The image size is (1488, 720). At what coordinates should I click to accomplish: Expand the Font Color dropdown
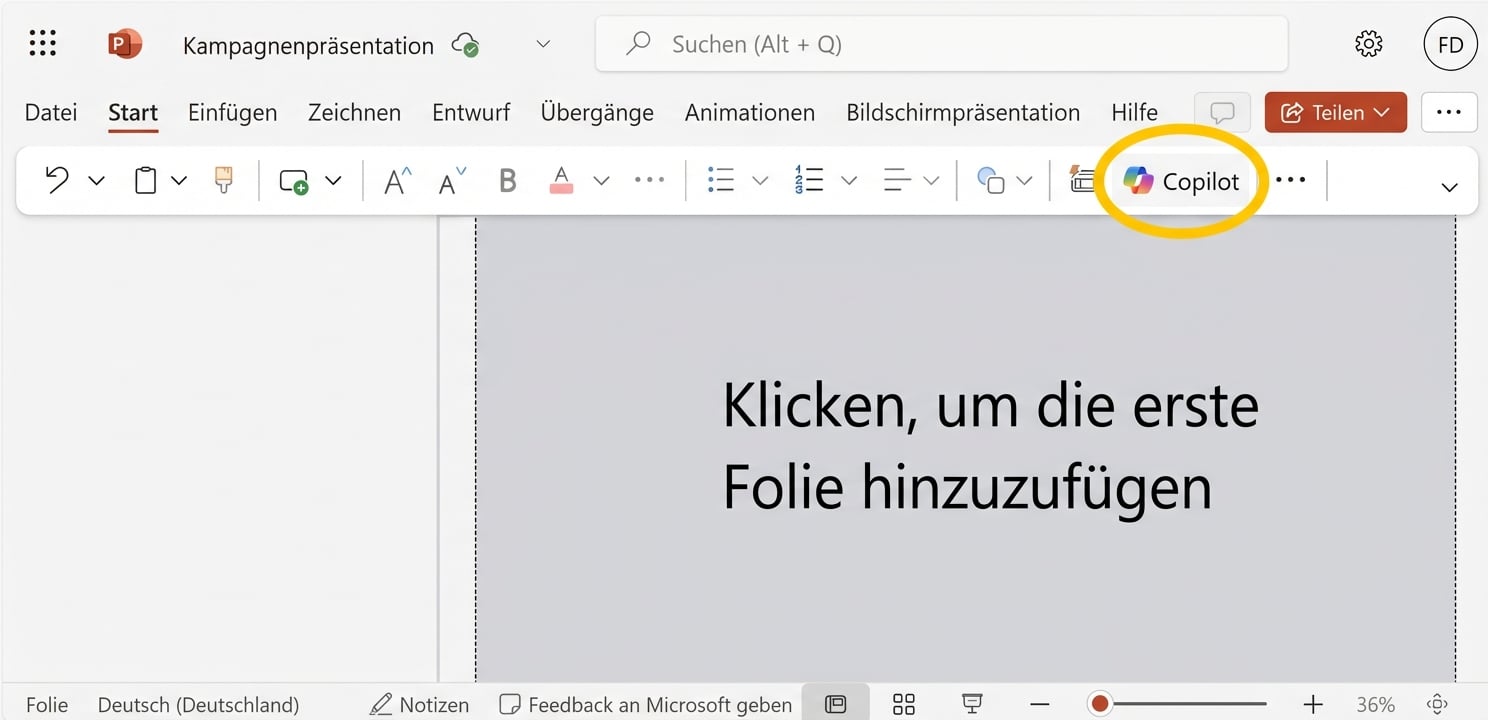(601, 180)
